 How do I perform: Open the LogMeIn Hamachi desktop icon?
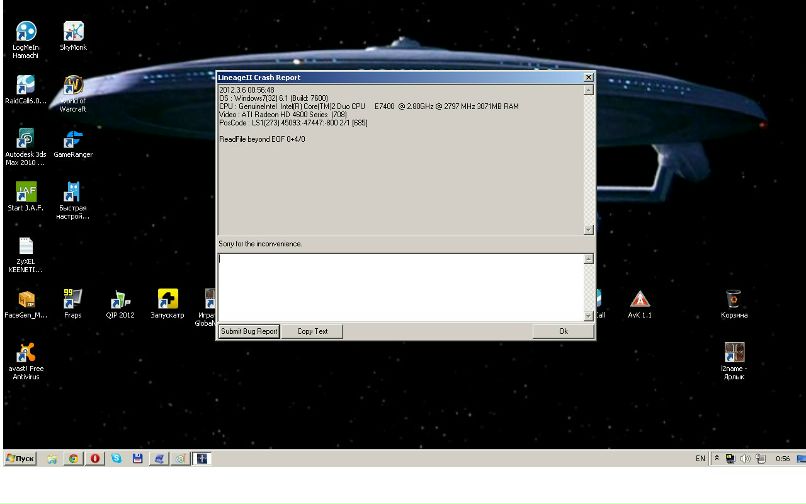pos(26,36)
